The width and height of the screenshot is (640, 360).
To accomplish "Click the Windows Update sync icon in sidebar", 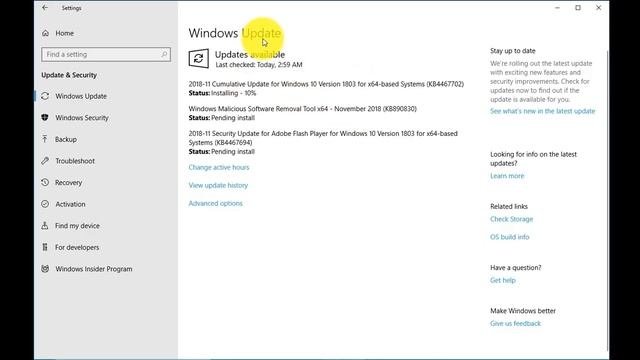I will (x=45, y=96).
